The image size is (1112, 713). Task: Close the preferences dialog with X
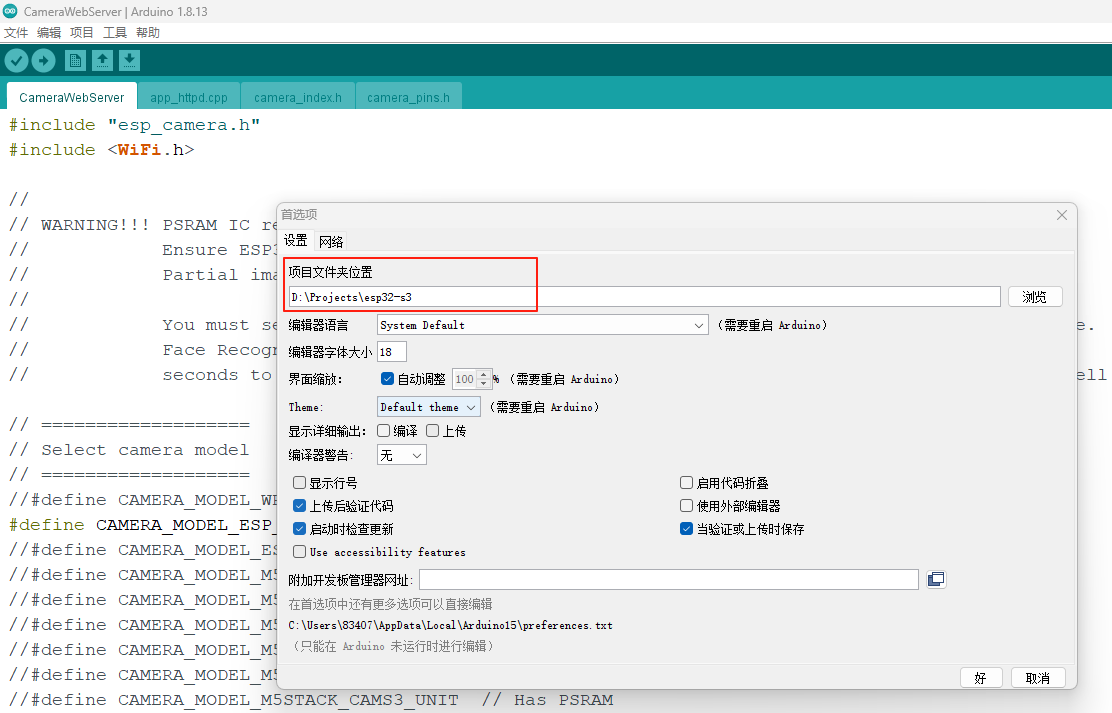1062,215
